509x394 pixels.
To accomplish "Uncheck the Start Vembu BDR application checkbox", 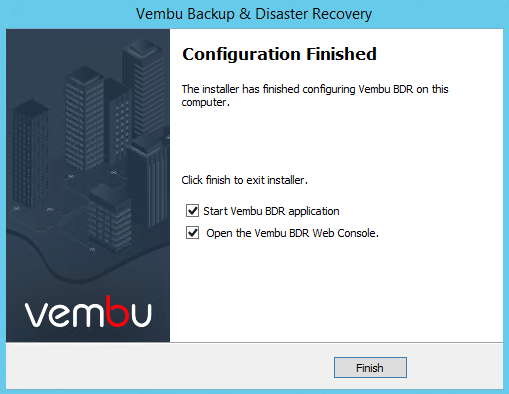I will pyautogui.click(x=192, y=211).
